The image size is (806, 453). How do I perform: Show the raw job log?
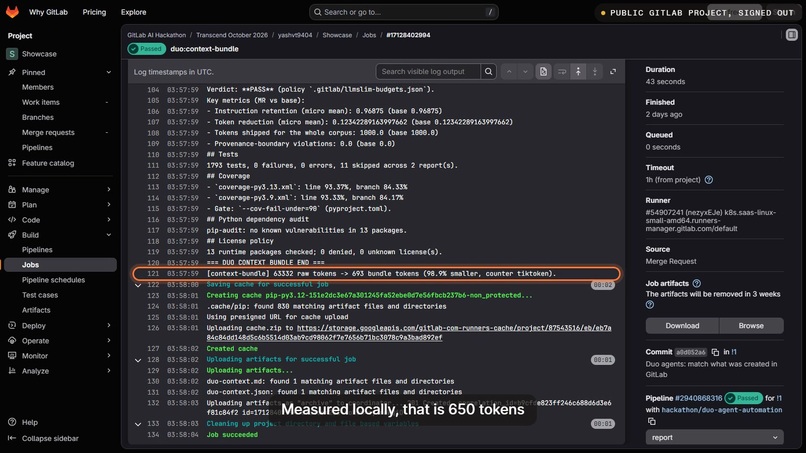click(543, 71)
